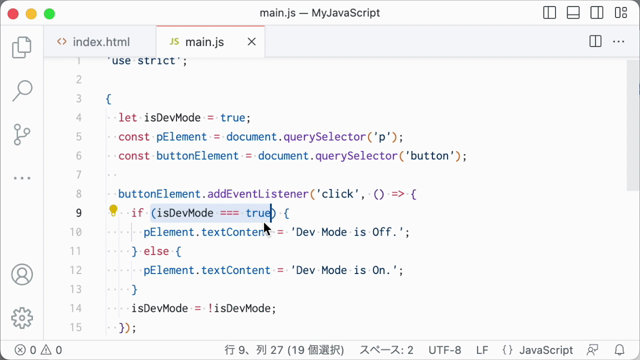Click the lightbulb code action on line 9
The width and height of the screenshot is (640, 360).
(113, 211)
